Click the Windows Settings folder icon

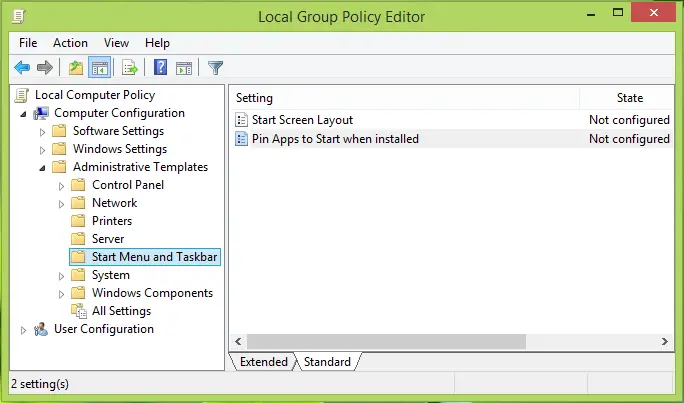[59, 149]
